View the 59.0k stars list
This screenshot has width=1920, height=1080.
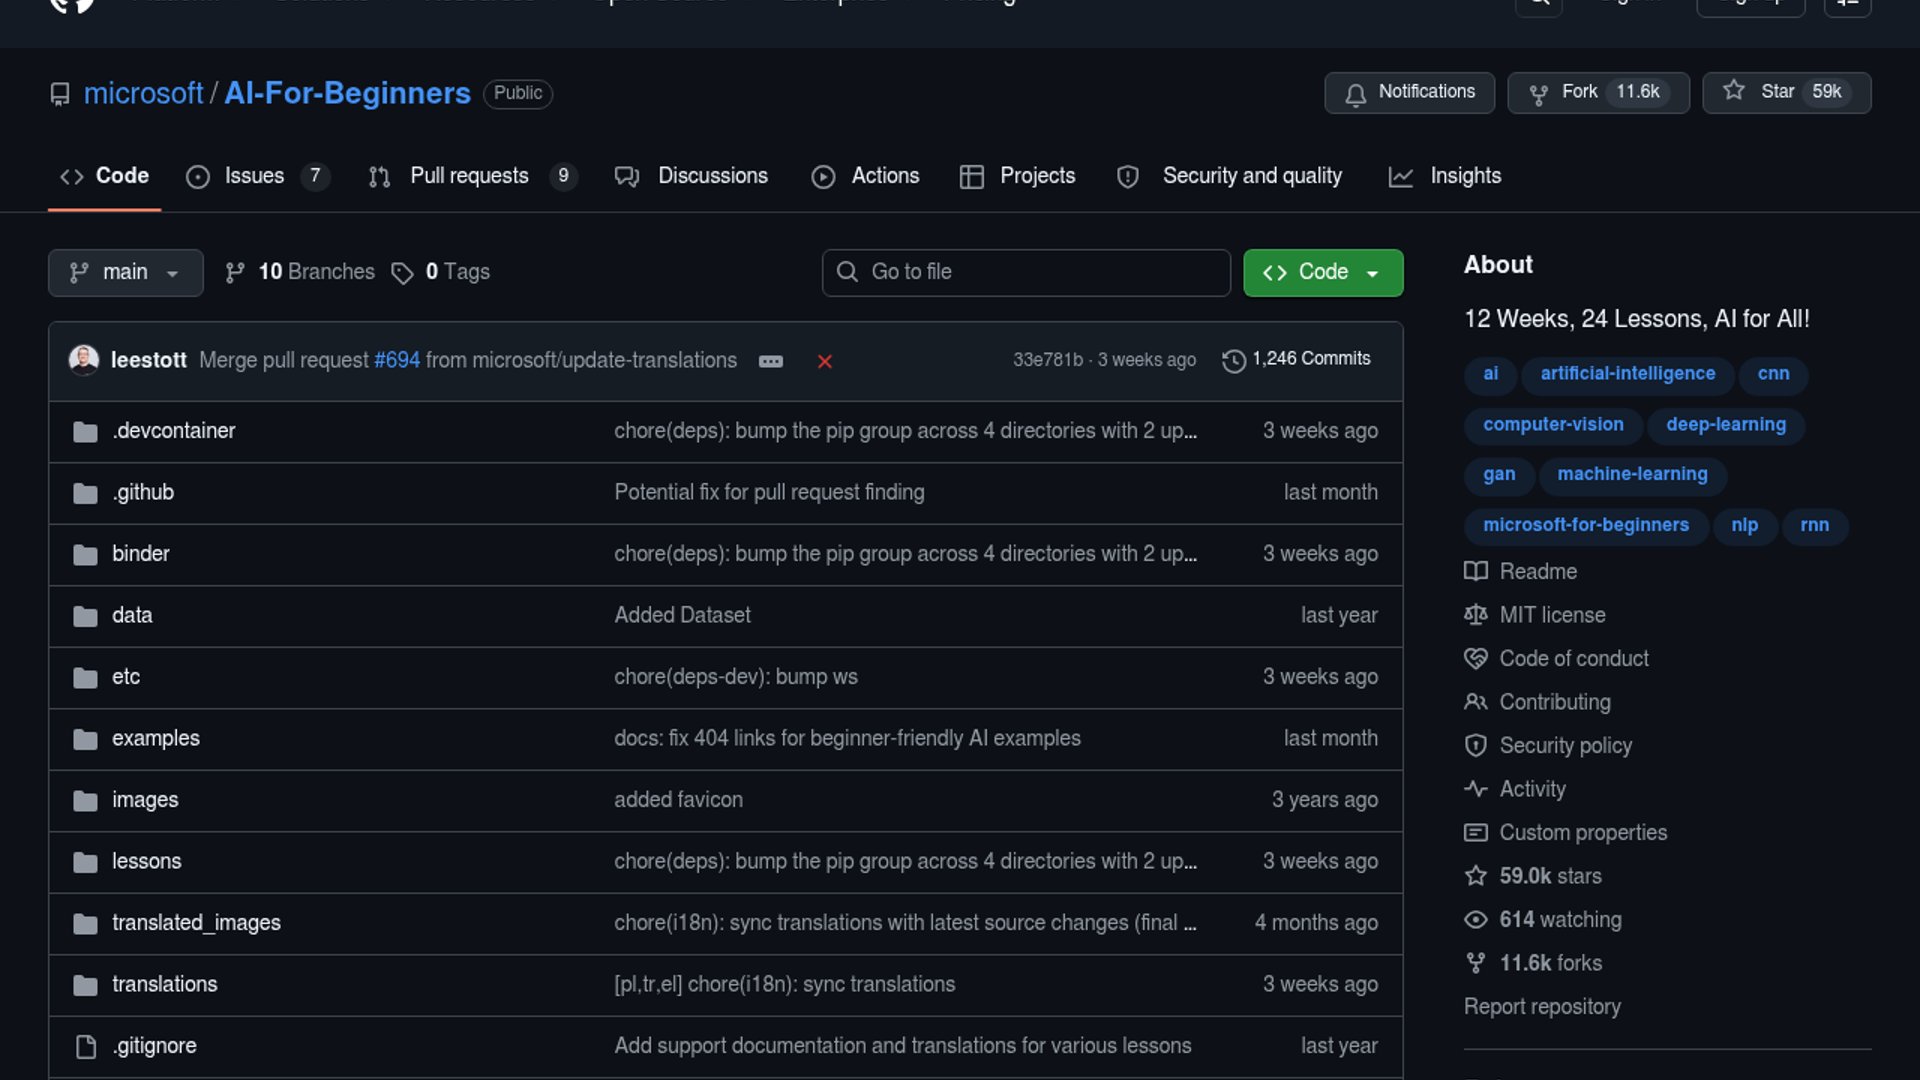pos(1533,877)
